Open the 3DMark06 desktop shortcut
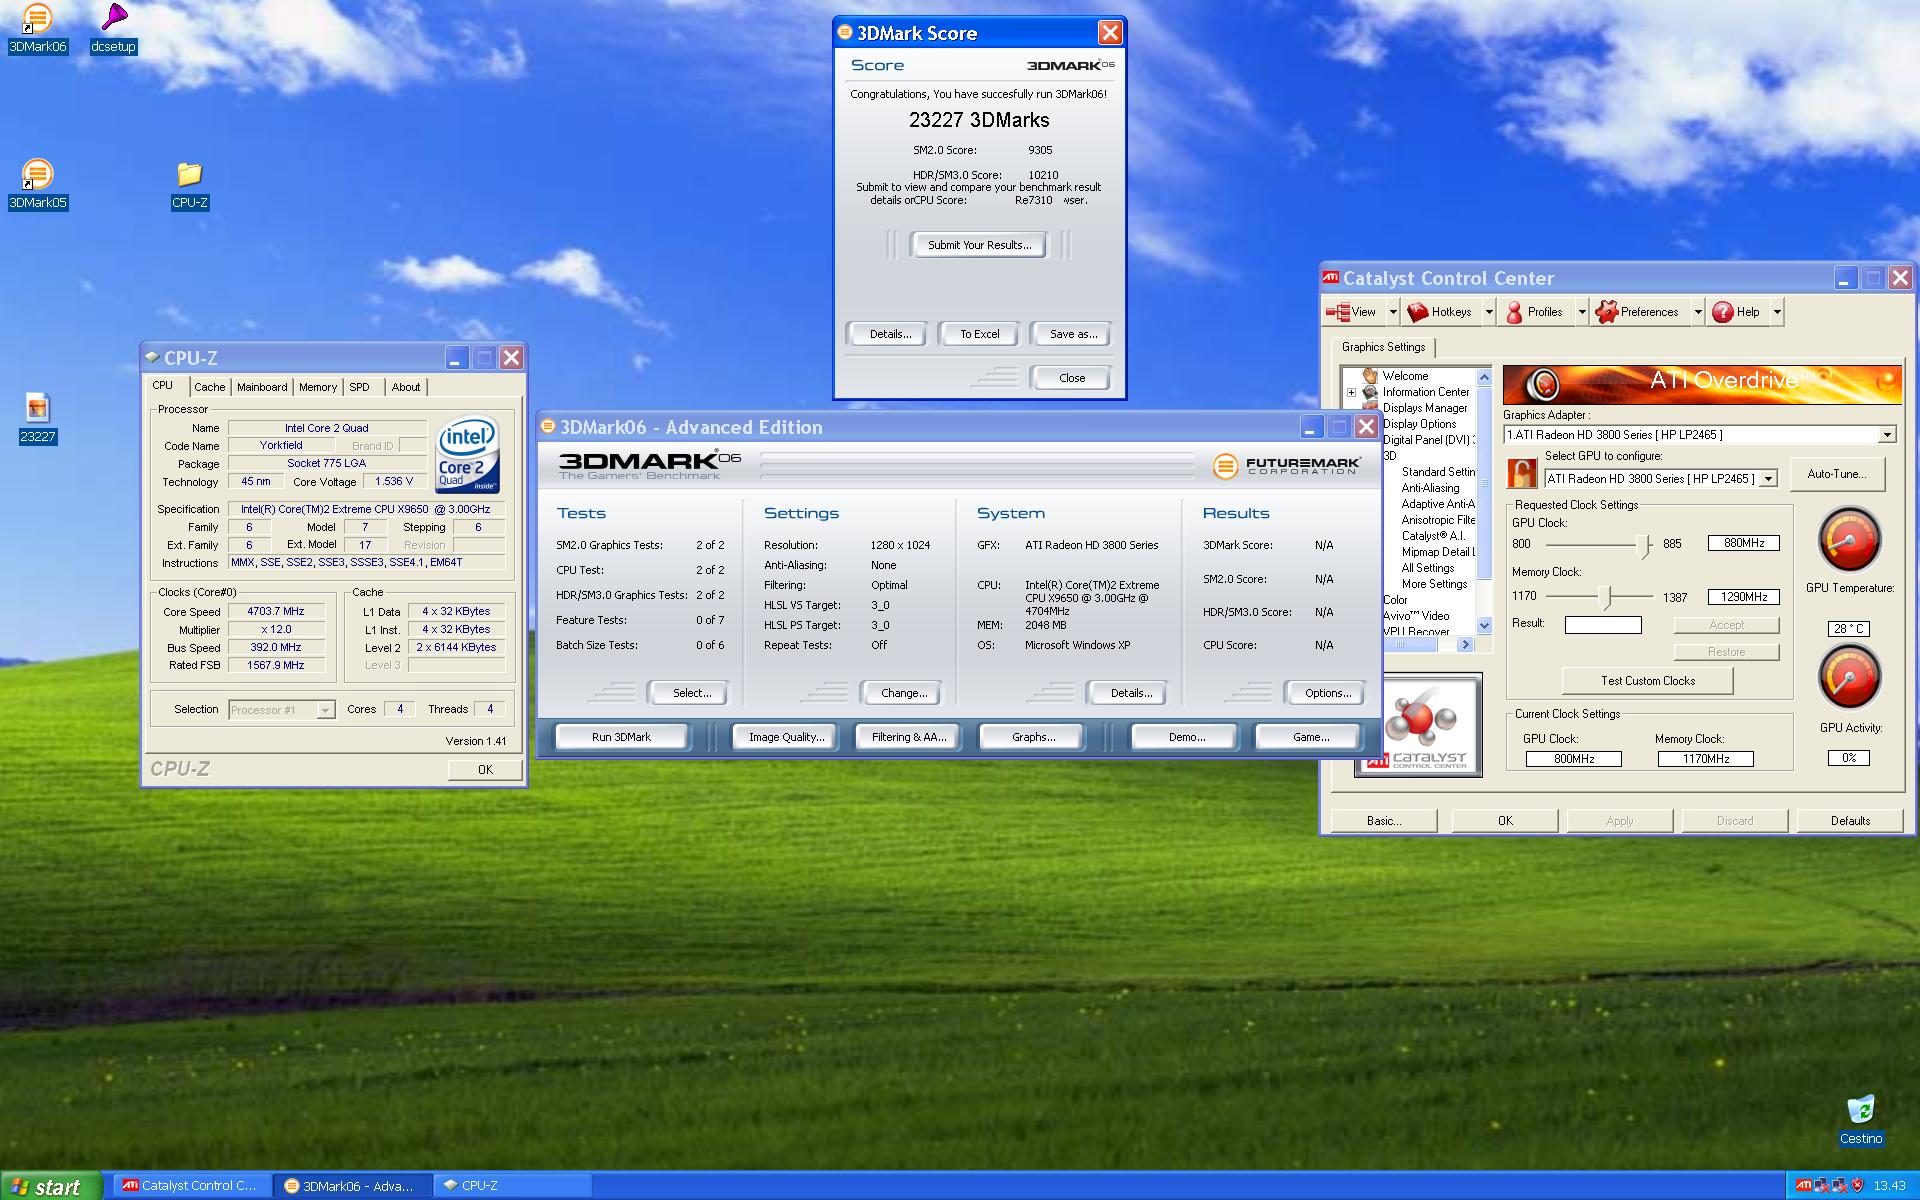The width and height of the screenshot is (1920, 1200). pos(37,29)
